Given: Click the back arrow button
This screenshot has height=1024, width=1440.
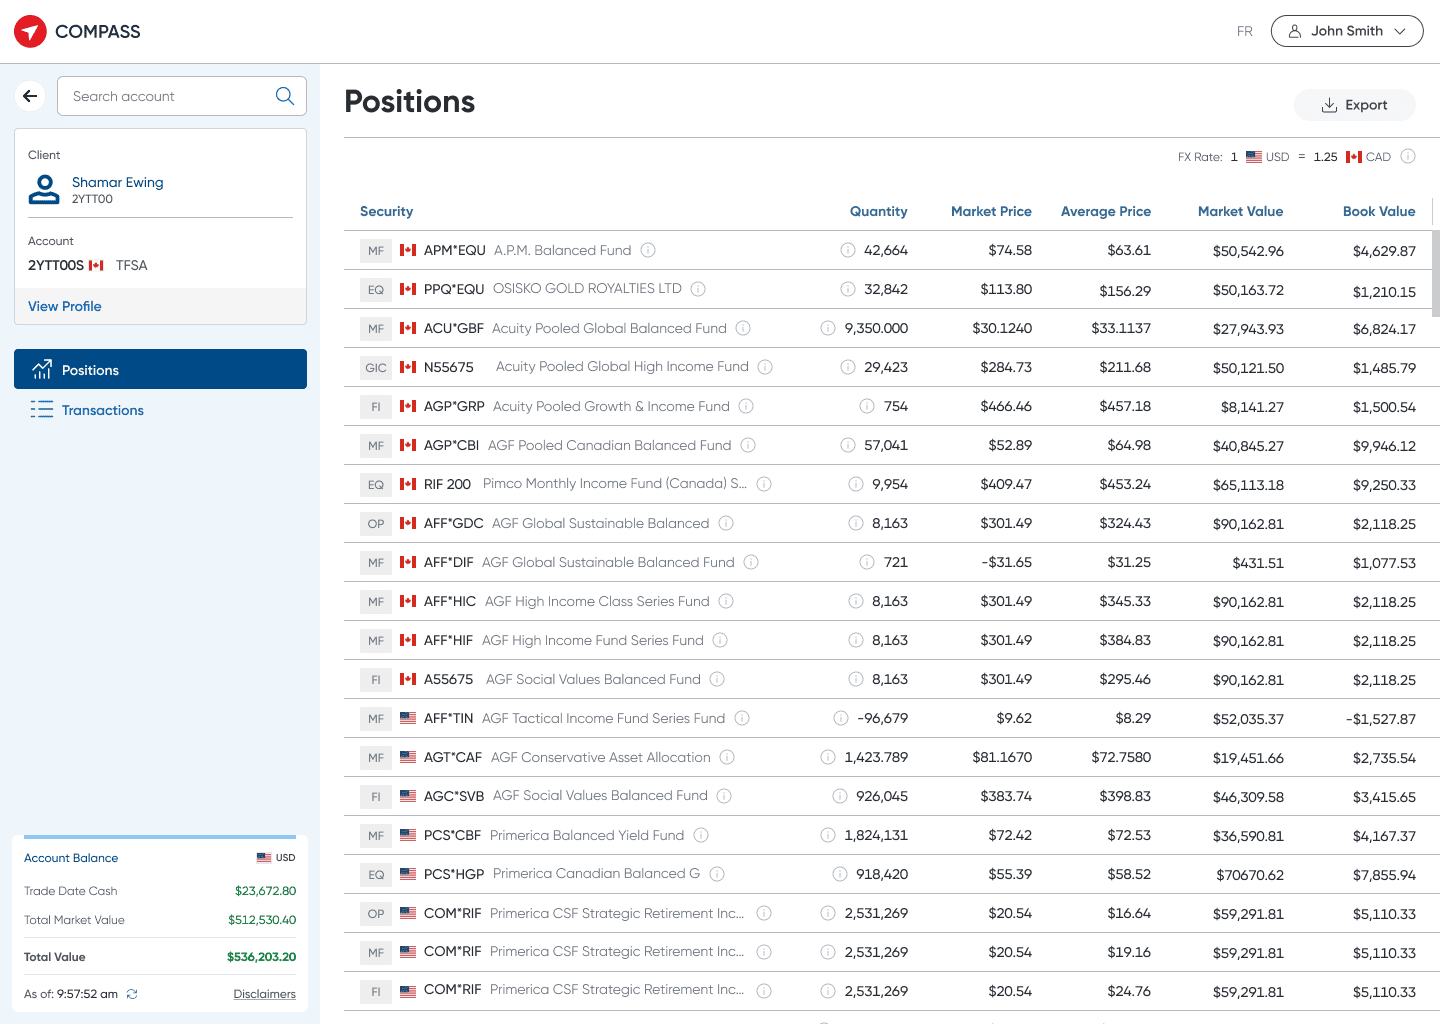Looking at the screenshot, I should 30,96.
